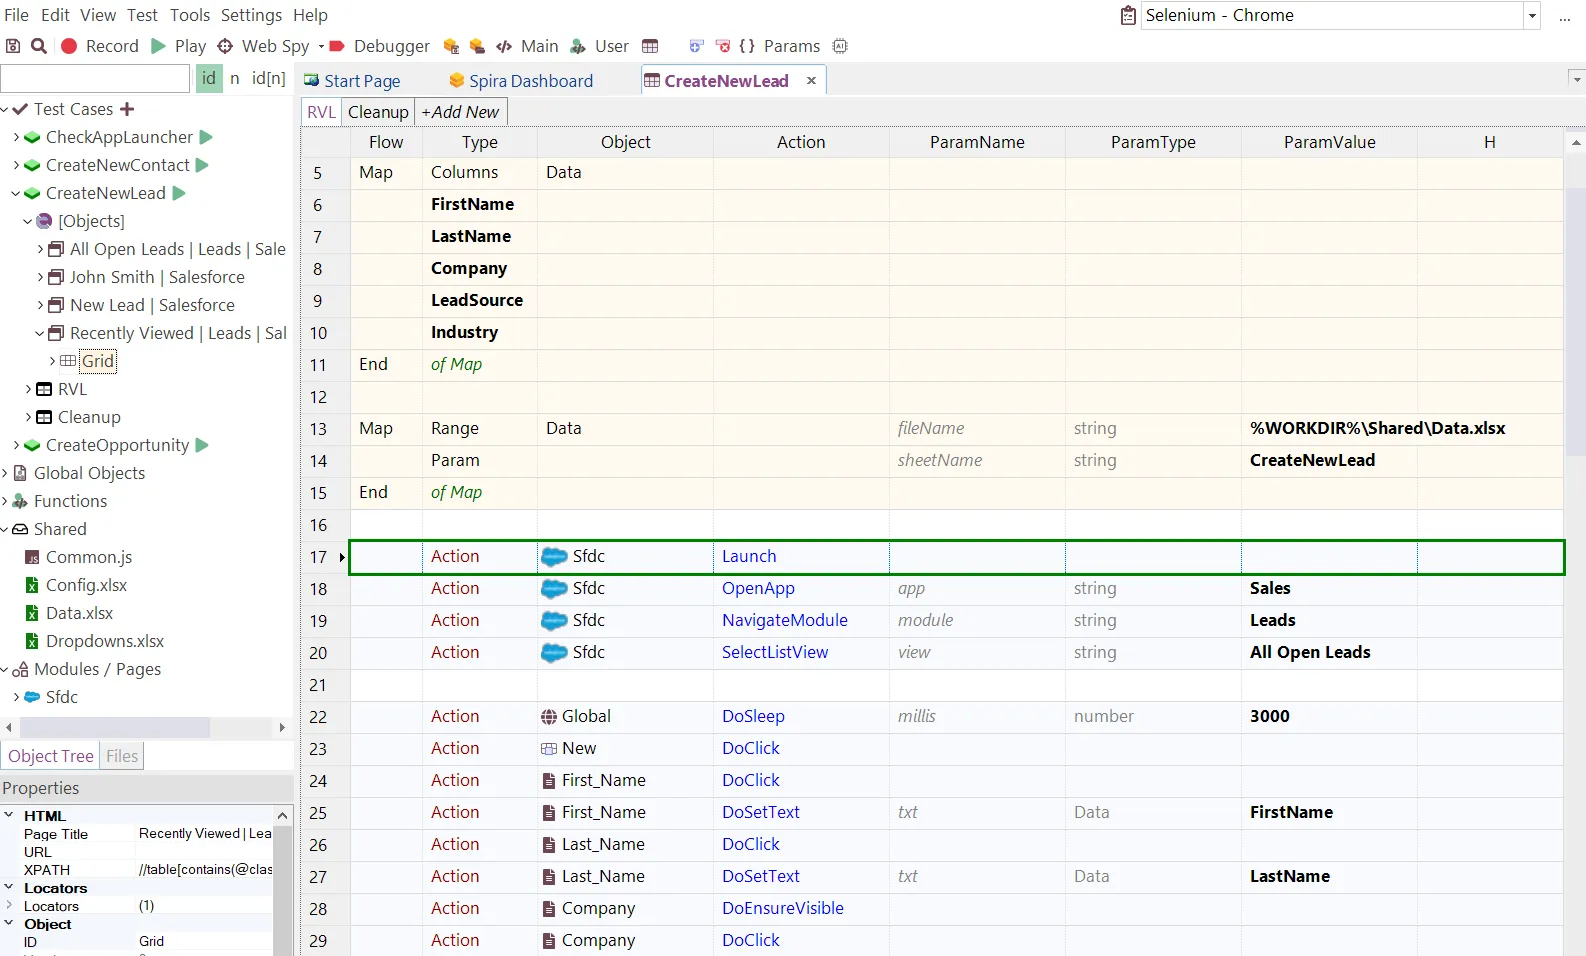Click the table grid icon in toolbar
The height and width of the screenshot is (956, 1586).
(650, 46)
